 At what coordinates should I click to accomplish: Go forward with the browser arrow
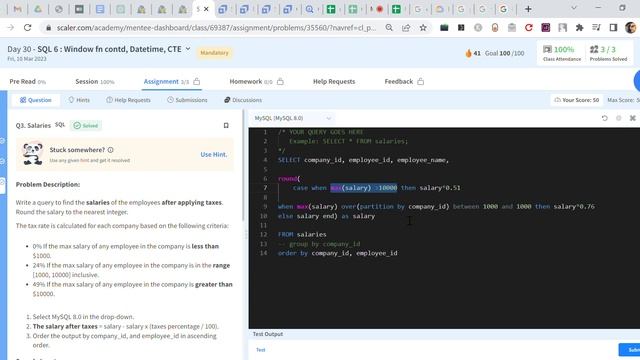click(11, 28)
